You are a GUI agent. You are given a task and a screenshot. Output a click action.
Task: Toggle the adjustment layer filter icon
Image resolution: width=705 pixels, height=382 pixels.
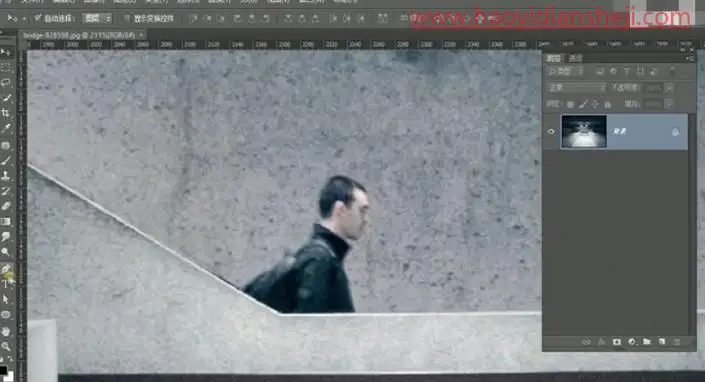[613, 71]
